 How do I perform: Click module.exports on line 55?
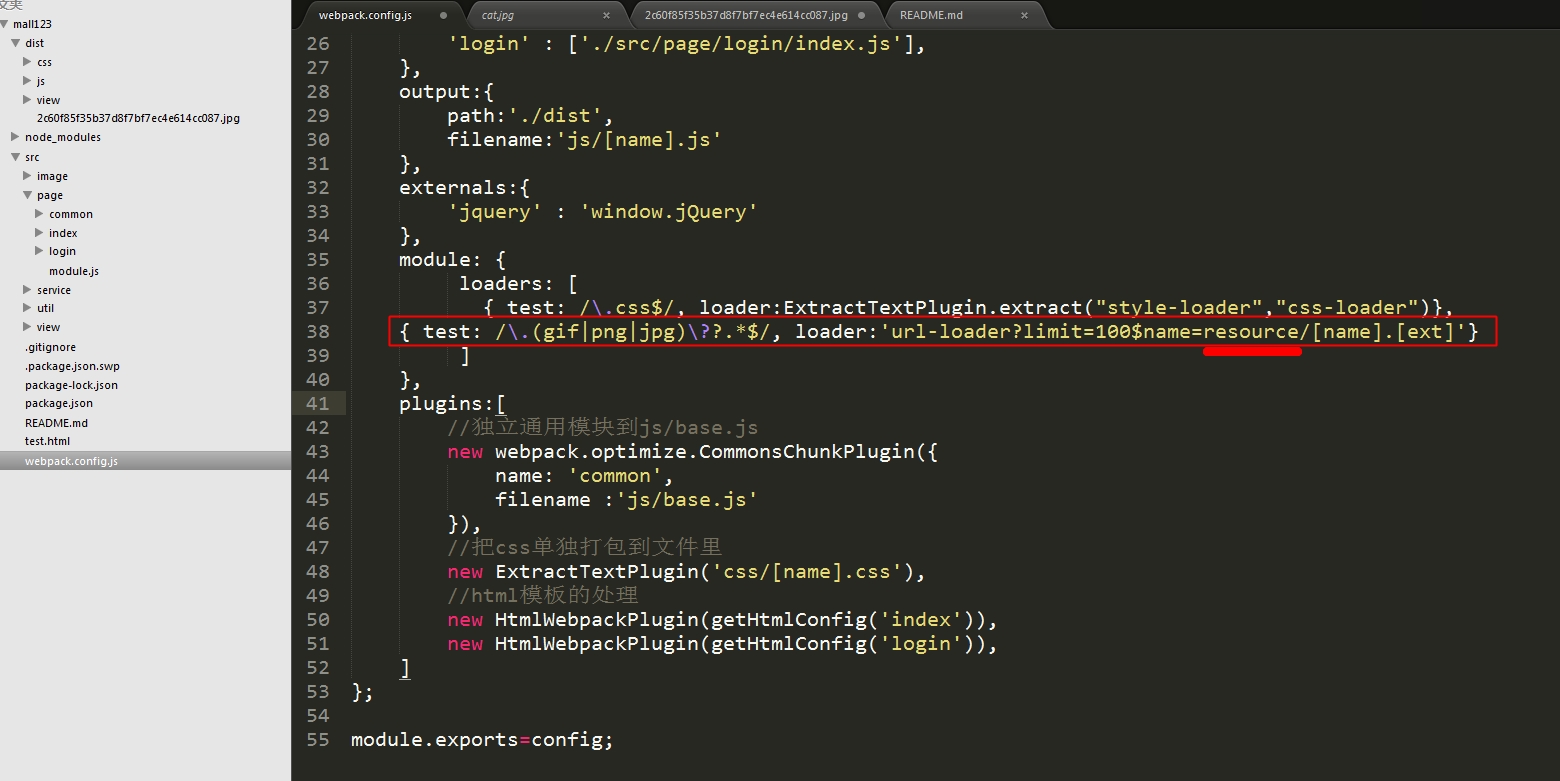[435, 740]
